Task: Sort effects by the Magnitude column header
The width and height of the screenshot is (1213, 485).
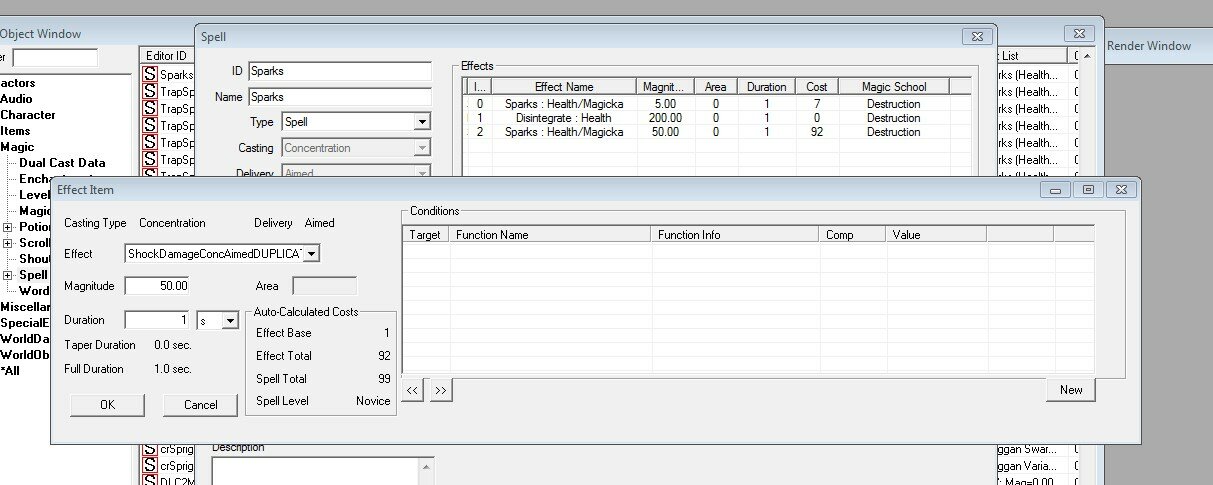Action: coord(664,87)
